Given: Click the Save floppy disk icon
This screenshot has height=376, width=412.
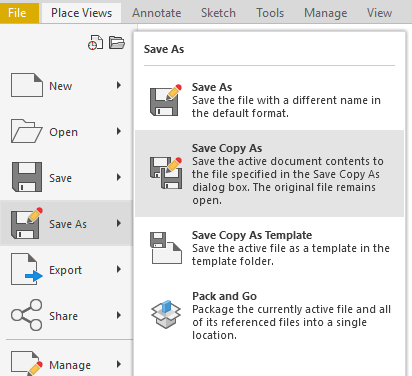Looking at the screenshot, I should pos(27,177).
